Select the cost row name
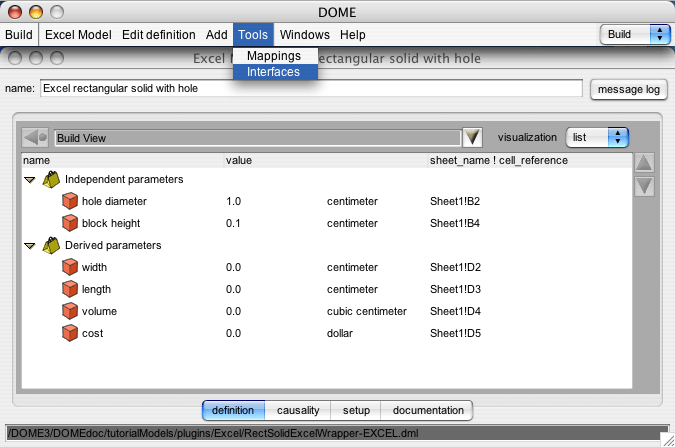Viewport: 675px width, 447px height. pyautogui.click(x=92, y=333)
